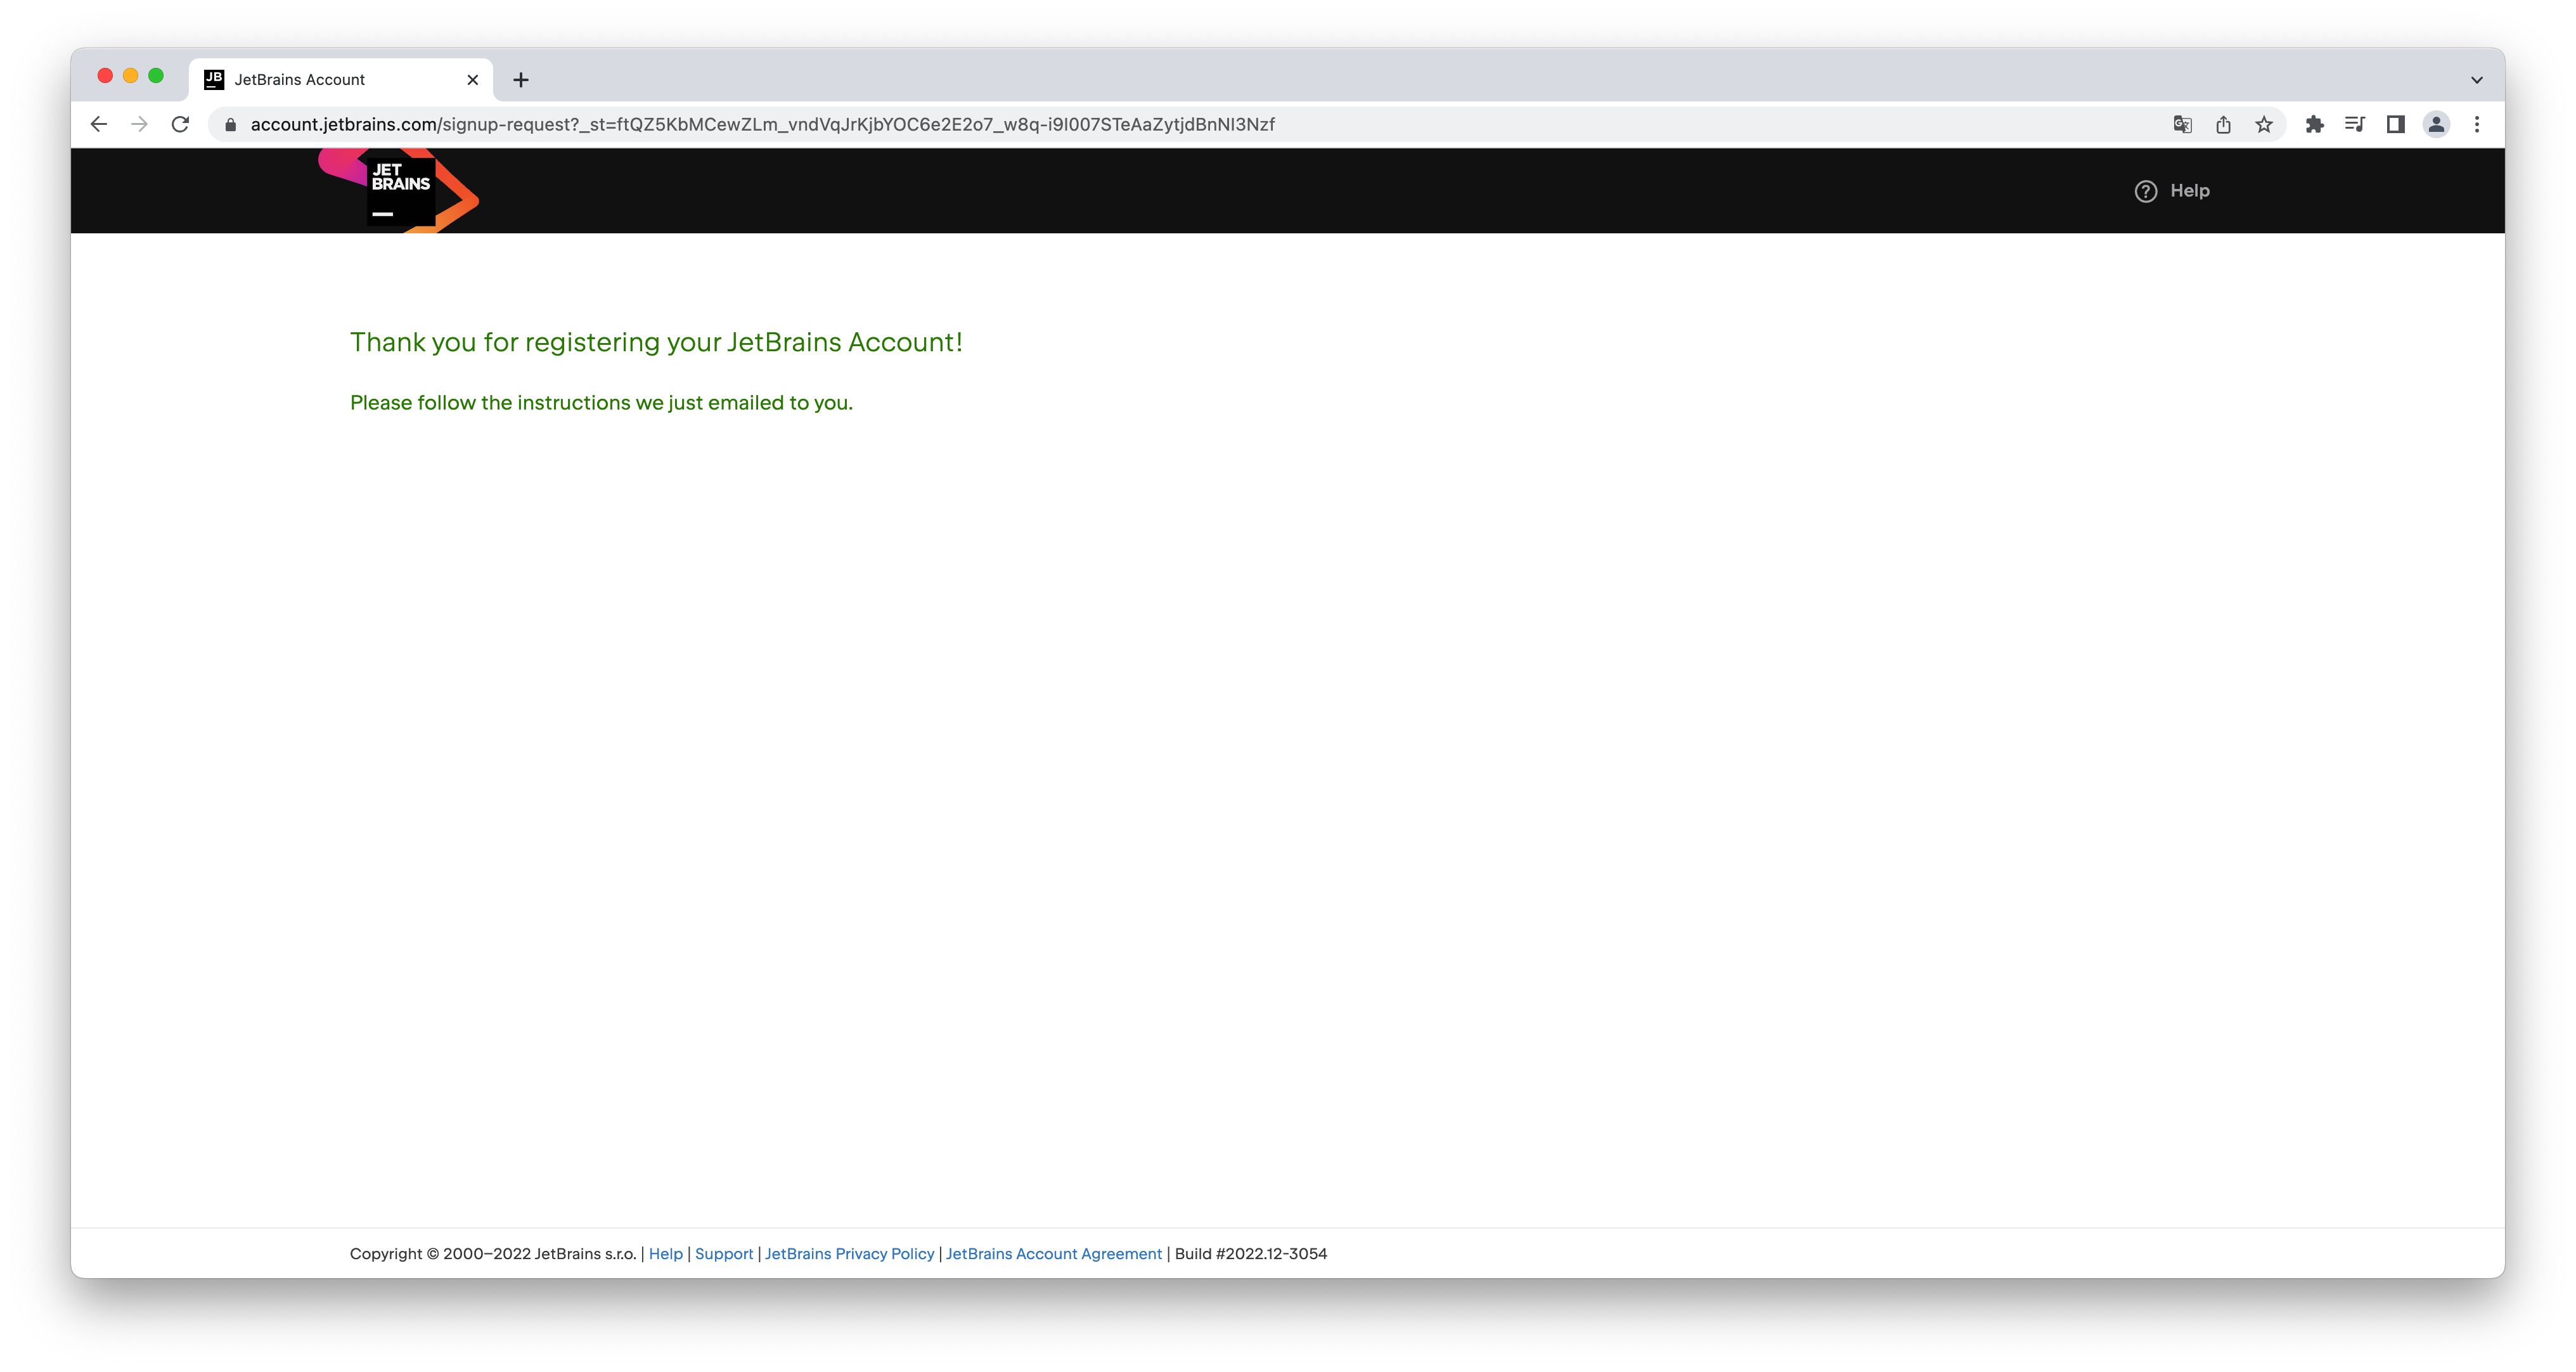Open Google Translate page icon

(2182, 124)
